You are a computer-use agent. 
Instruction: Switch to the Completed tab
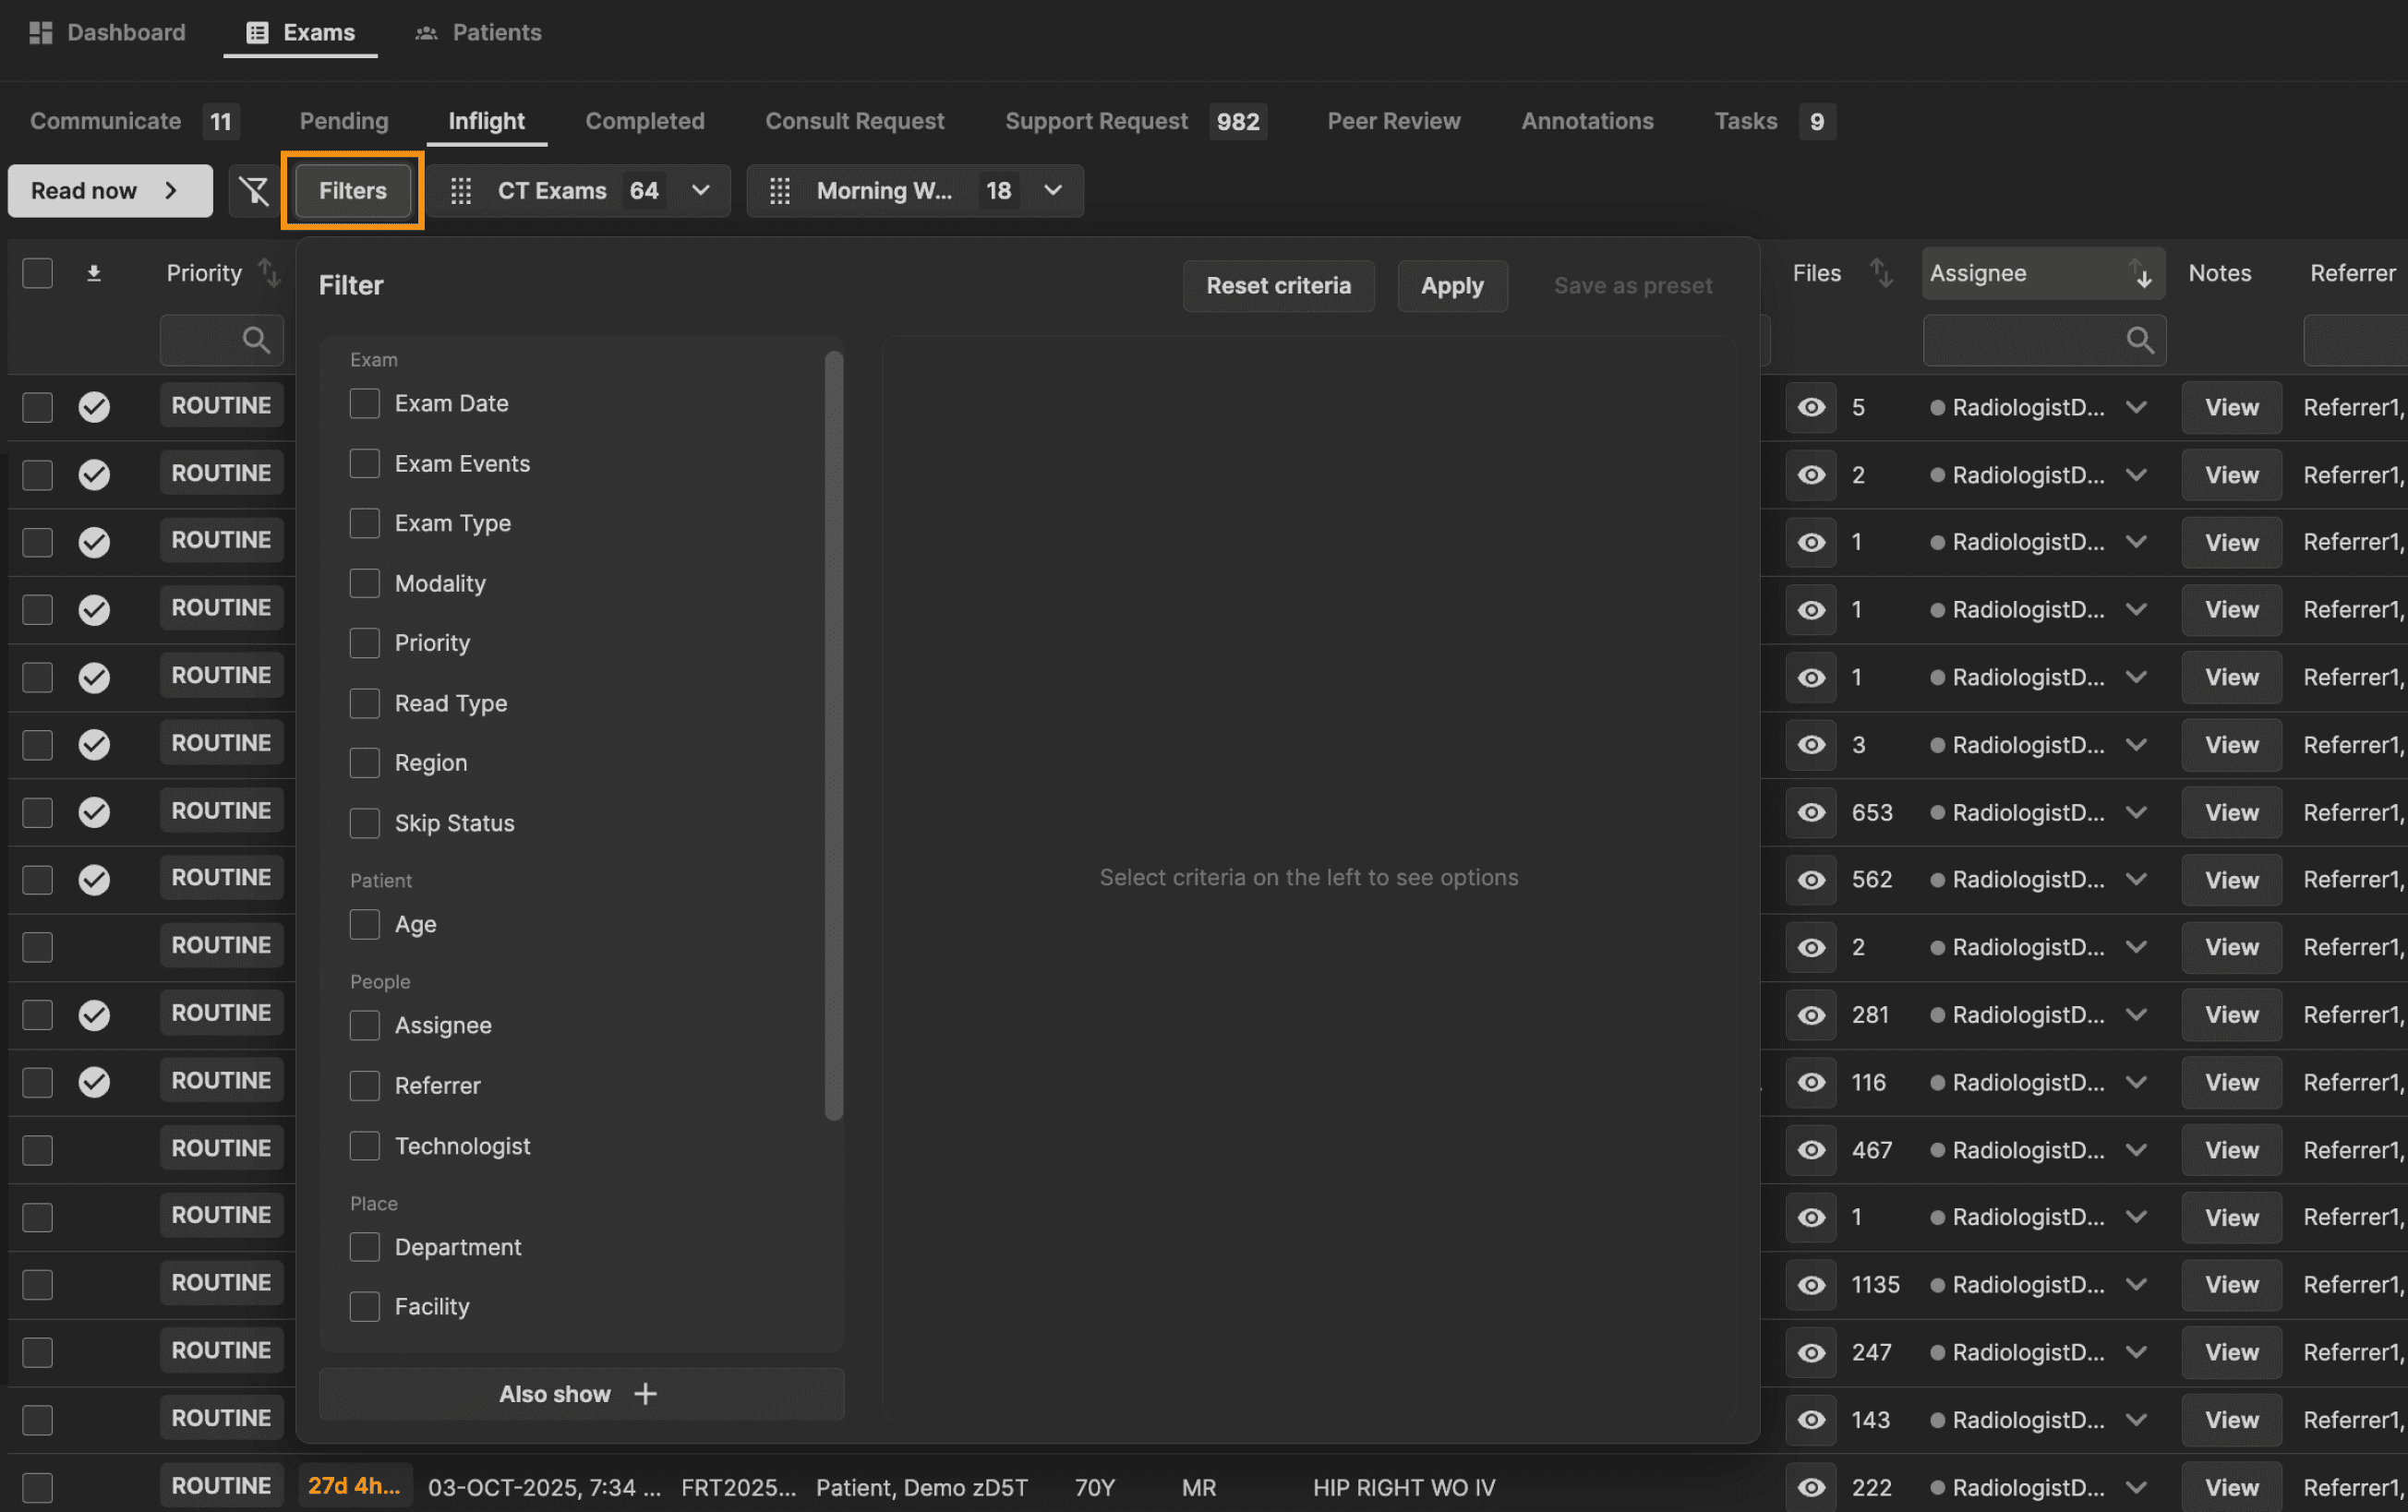click(x=645, y=121)
